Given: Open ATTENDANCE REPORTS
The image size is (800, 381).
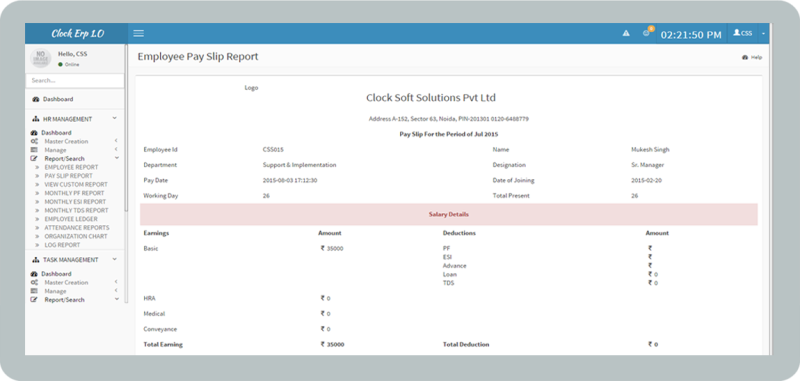Looking at the screenshot, I should tap(77, 228).
